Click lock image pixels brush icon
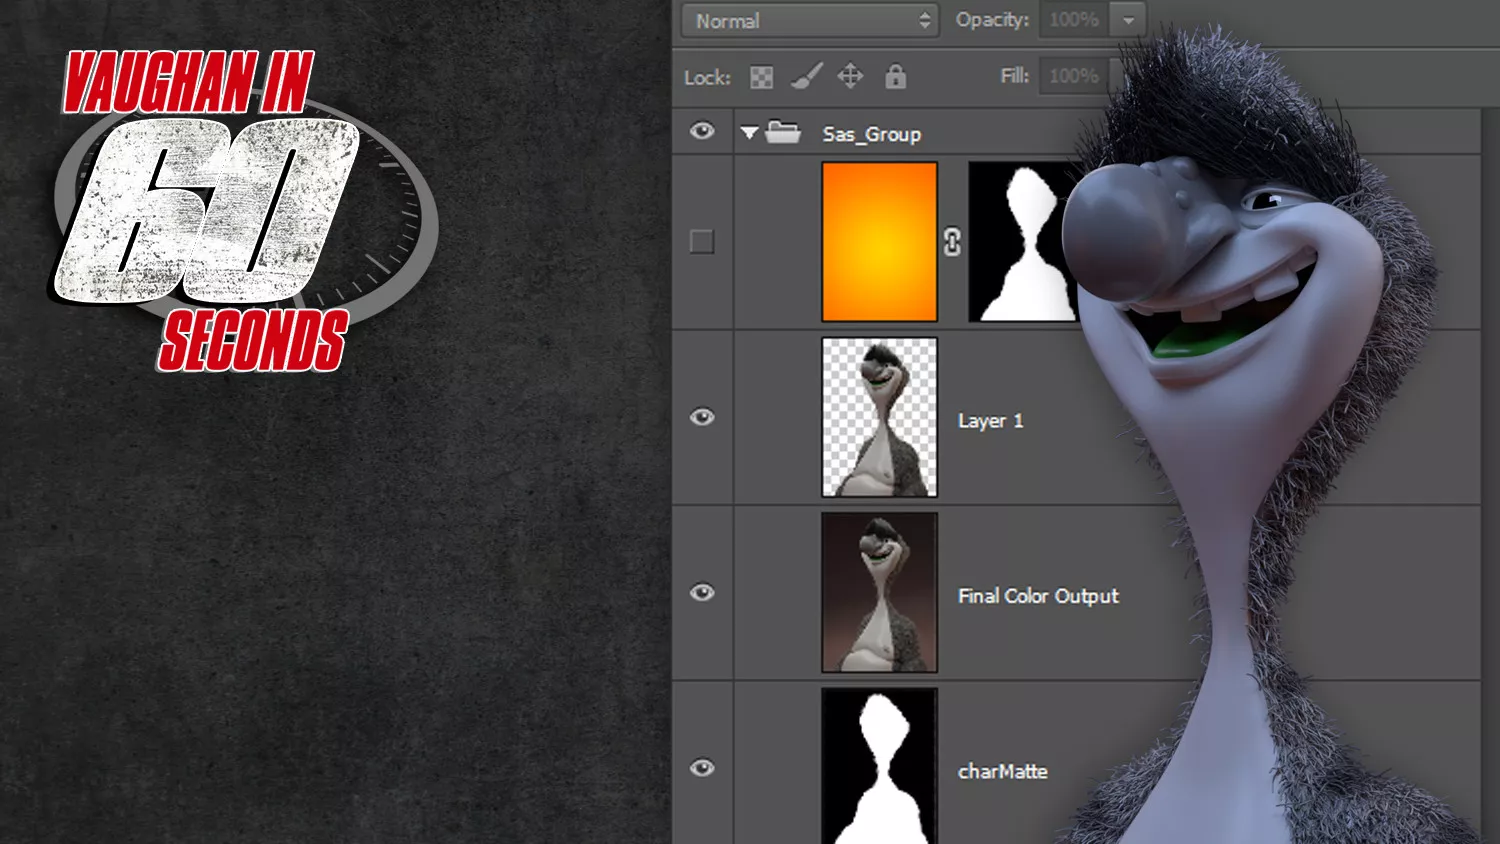This screenshot has height=844, width=1500. [x=806, y=76]
